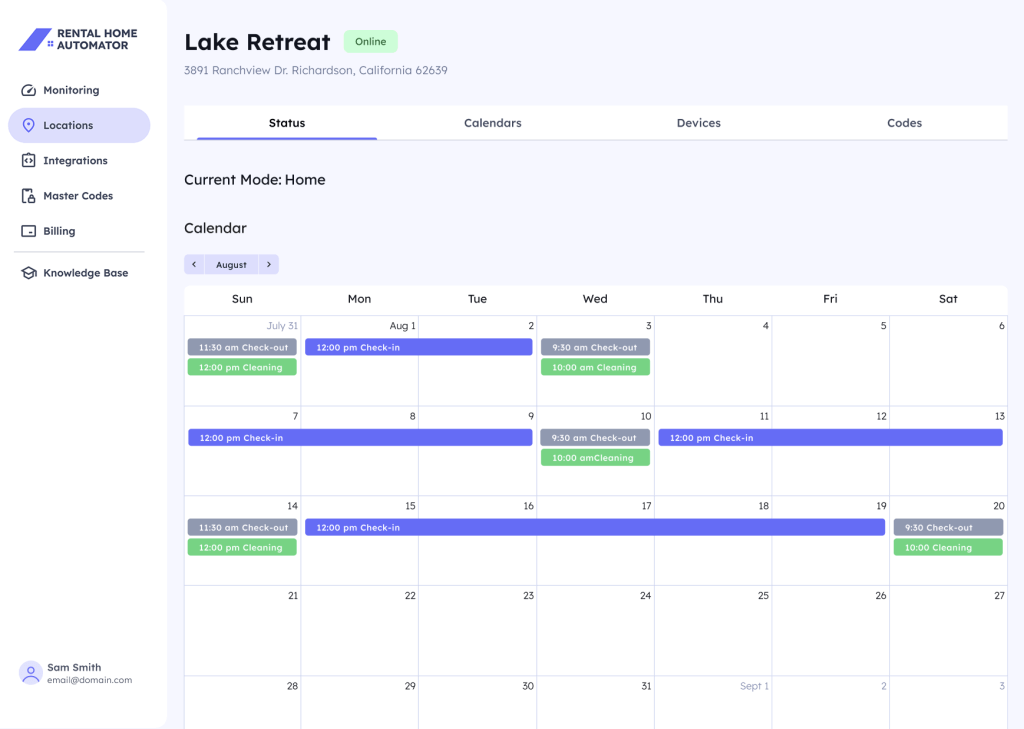Select the Aug 3 10:00 am Cleaning event
Screen dimensions: 1024x729
click(x=595, y=367)
